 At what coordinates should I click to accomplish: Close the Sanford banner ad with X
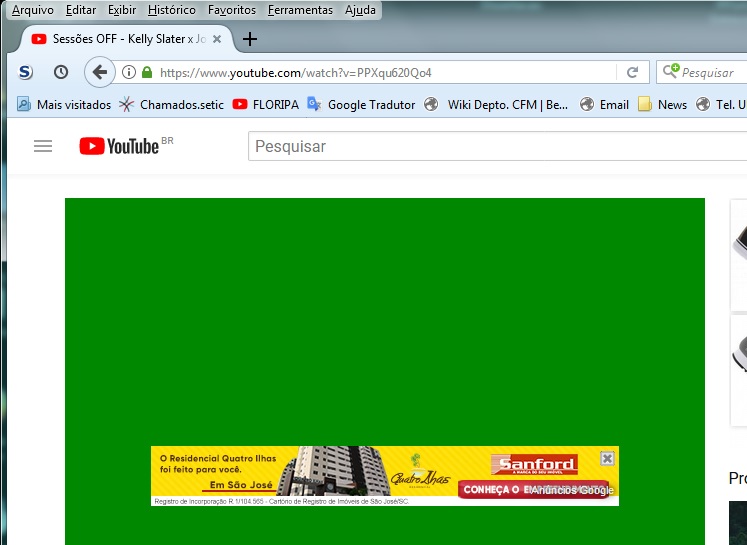(607, 458)
